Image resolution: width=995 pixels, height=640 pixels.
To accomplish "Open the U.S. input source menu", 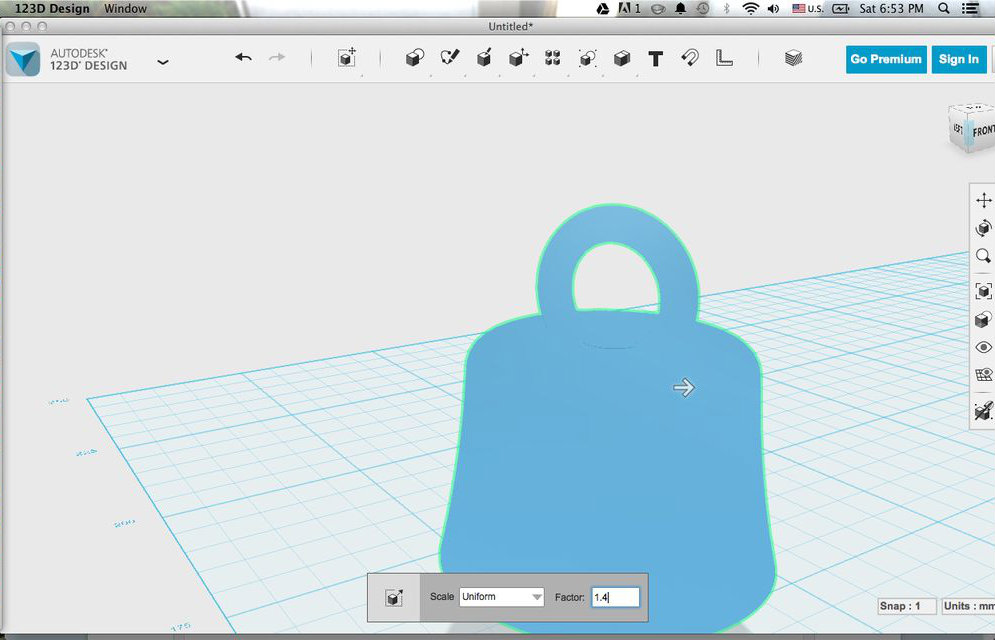I will (x=808, y=8).
